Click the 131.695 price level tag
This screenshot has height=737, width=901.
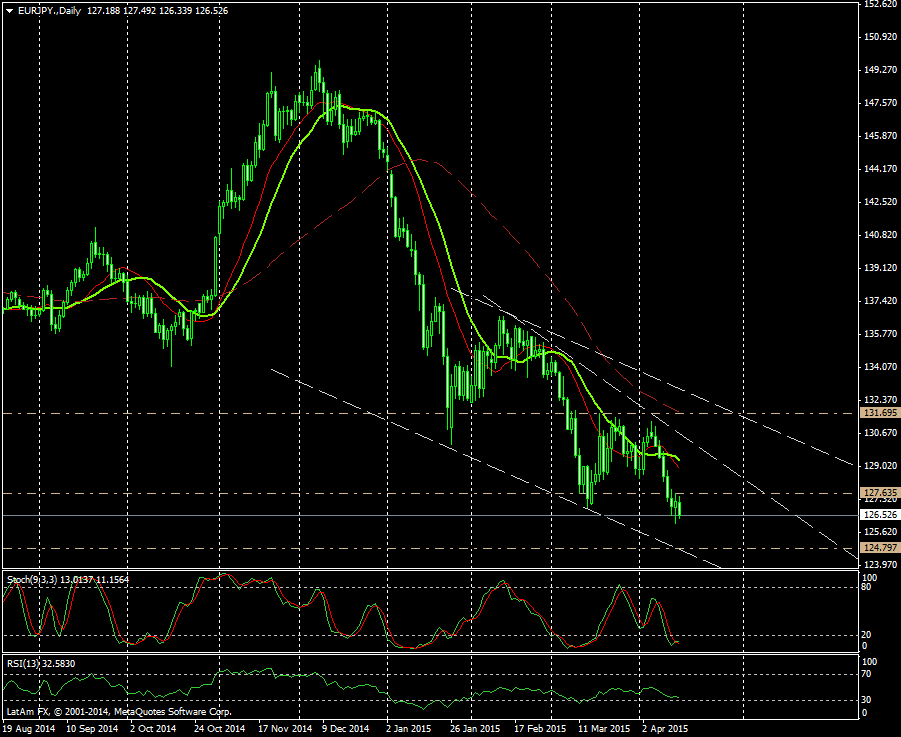pyautogui.click(x=878, y=412)
